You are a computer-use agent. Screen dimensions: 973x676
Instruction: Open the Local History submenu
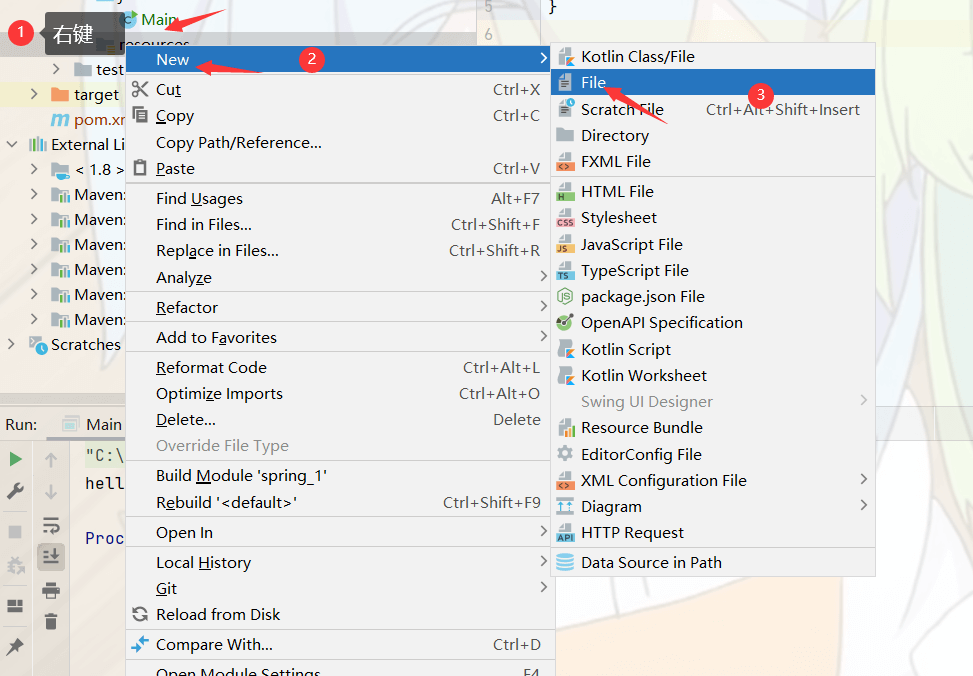pyautogui.click(x=338, y=562)
